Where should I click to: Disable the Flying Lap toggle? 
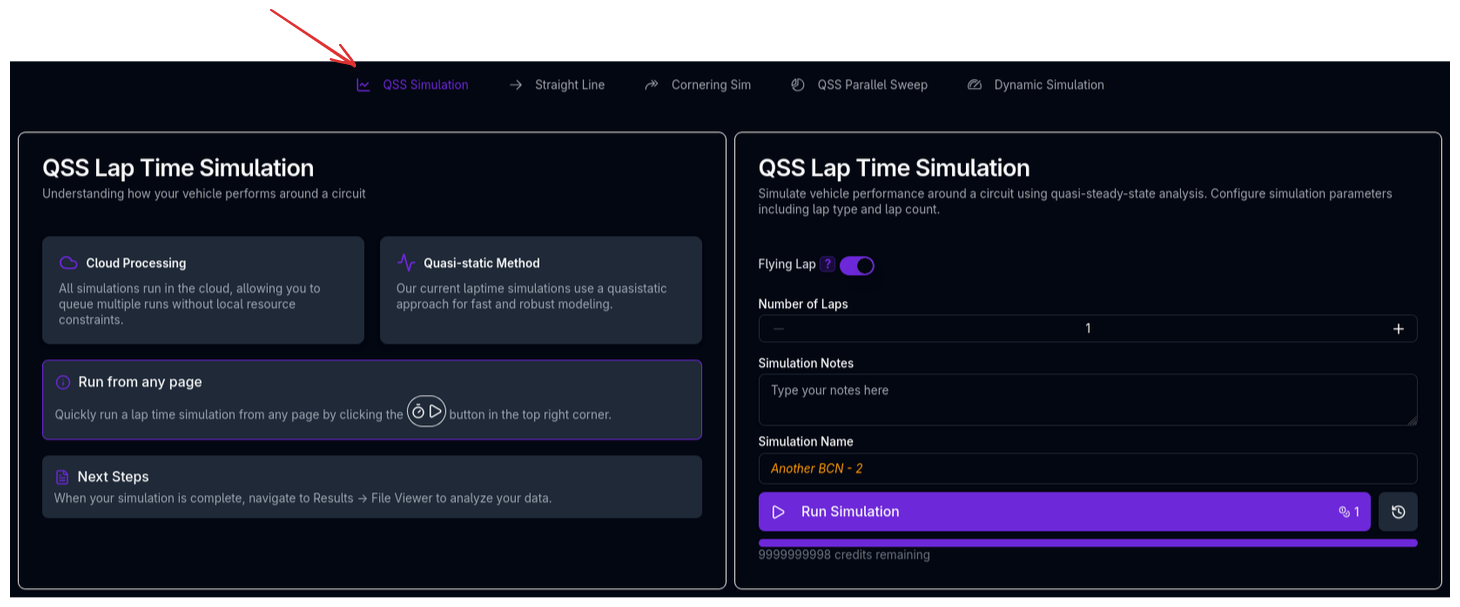click(x=857, y=265)
